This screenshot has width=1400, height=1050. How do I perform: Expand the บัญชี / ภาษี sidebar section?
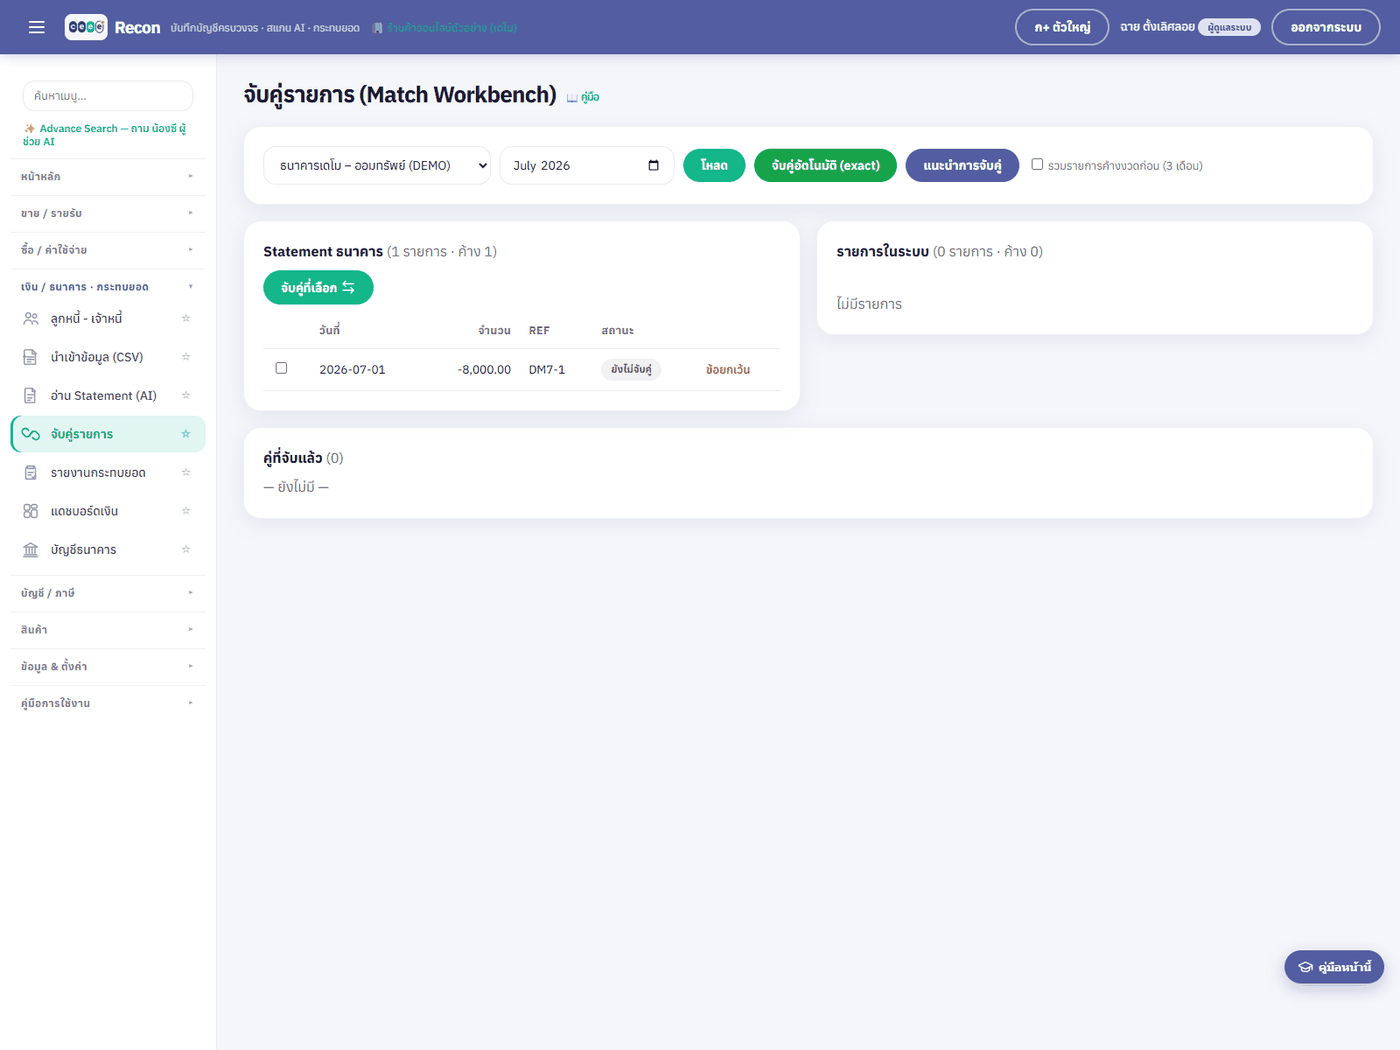click(x=108, y=593)
